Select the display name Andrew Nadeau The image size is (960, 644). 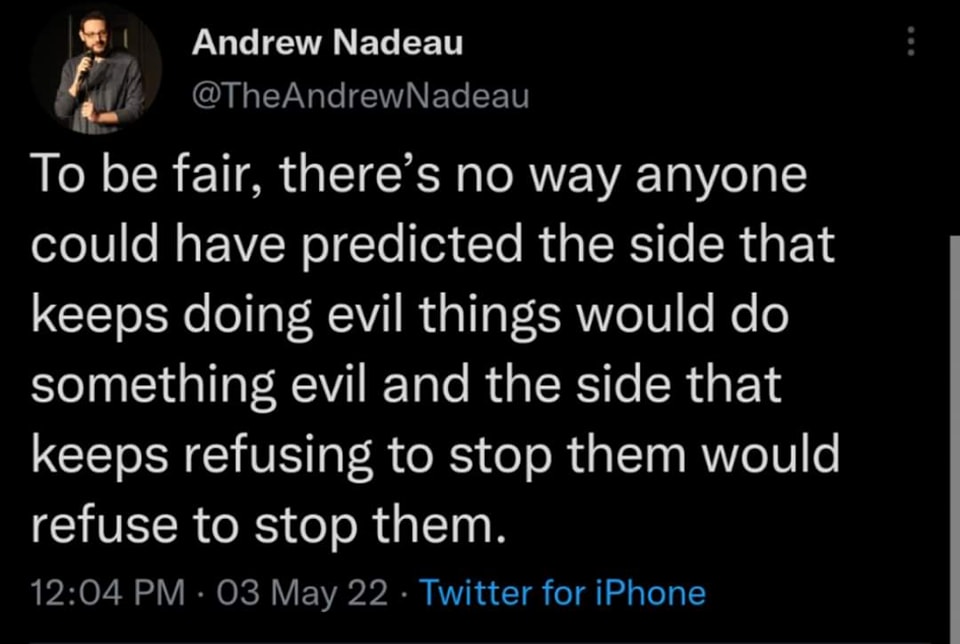tap(330, 42)
